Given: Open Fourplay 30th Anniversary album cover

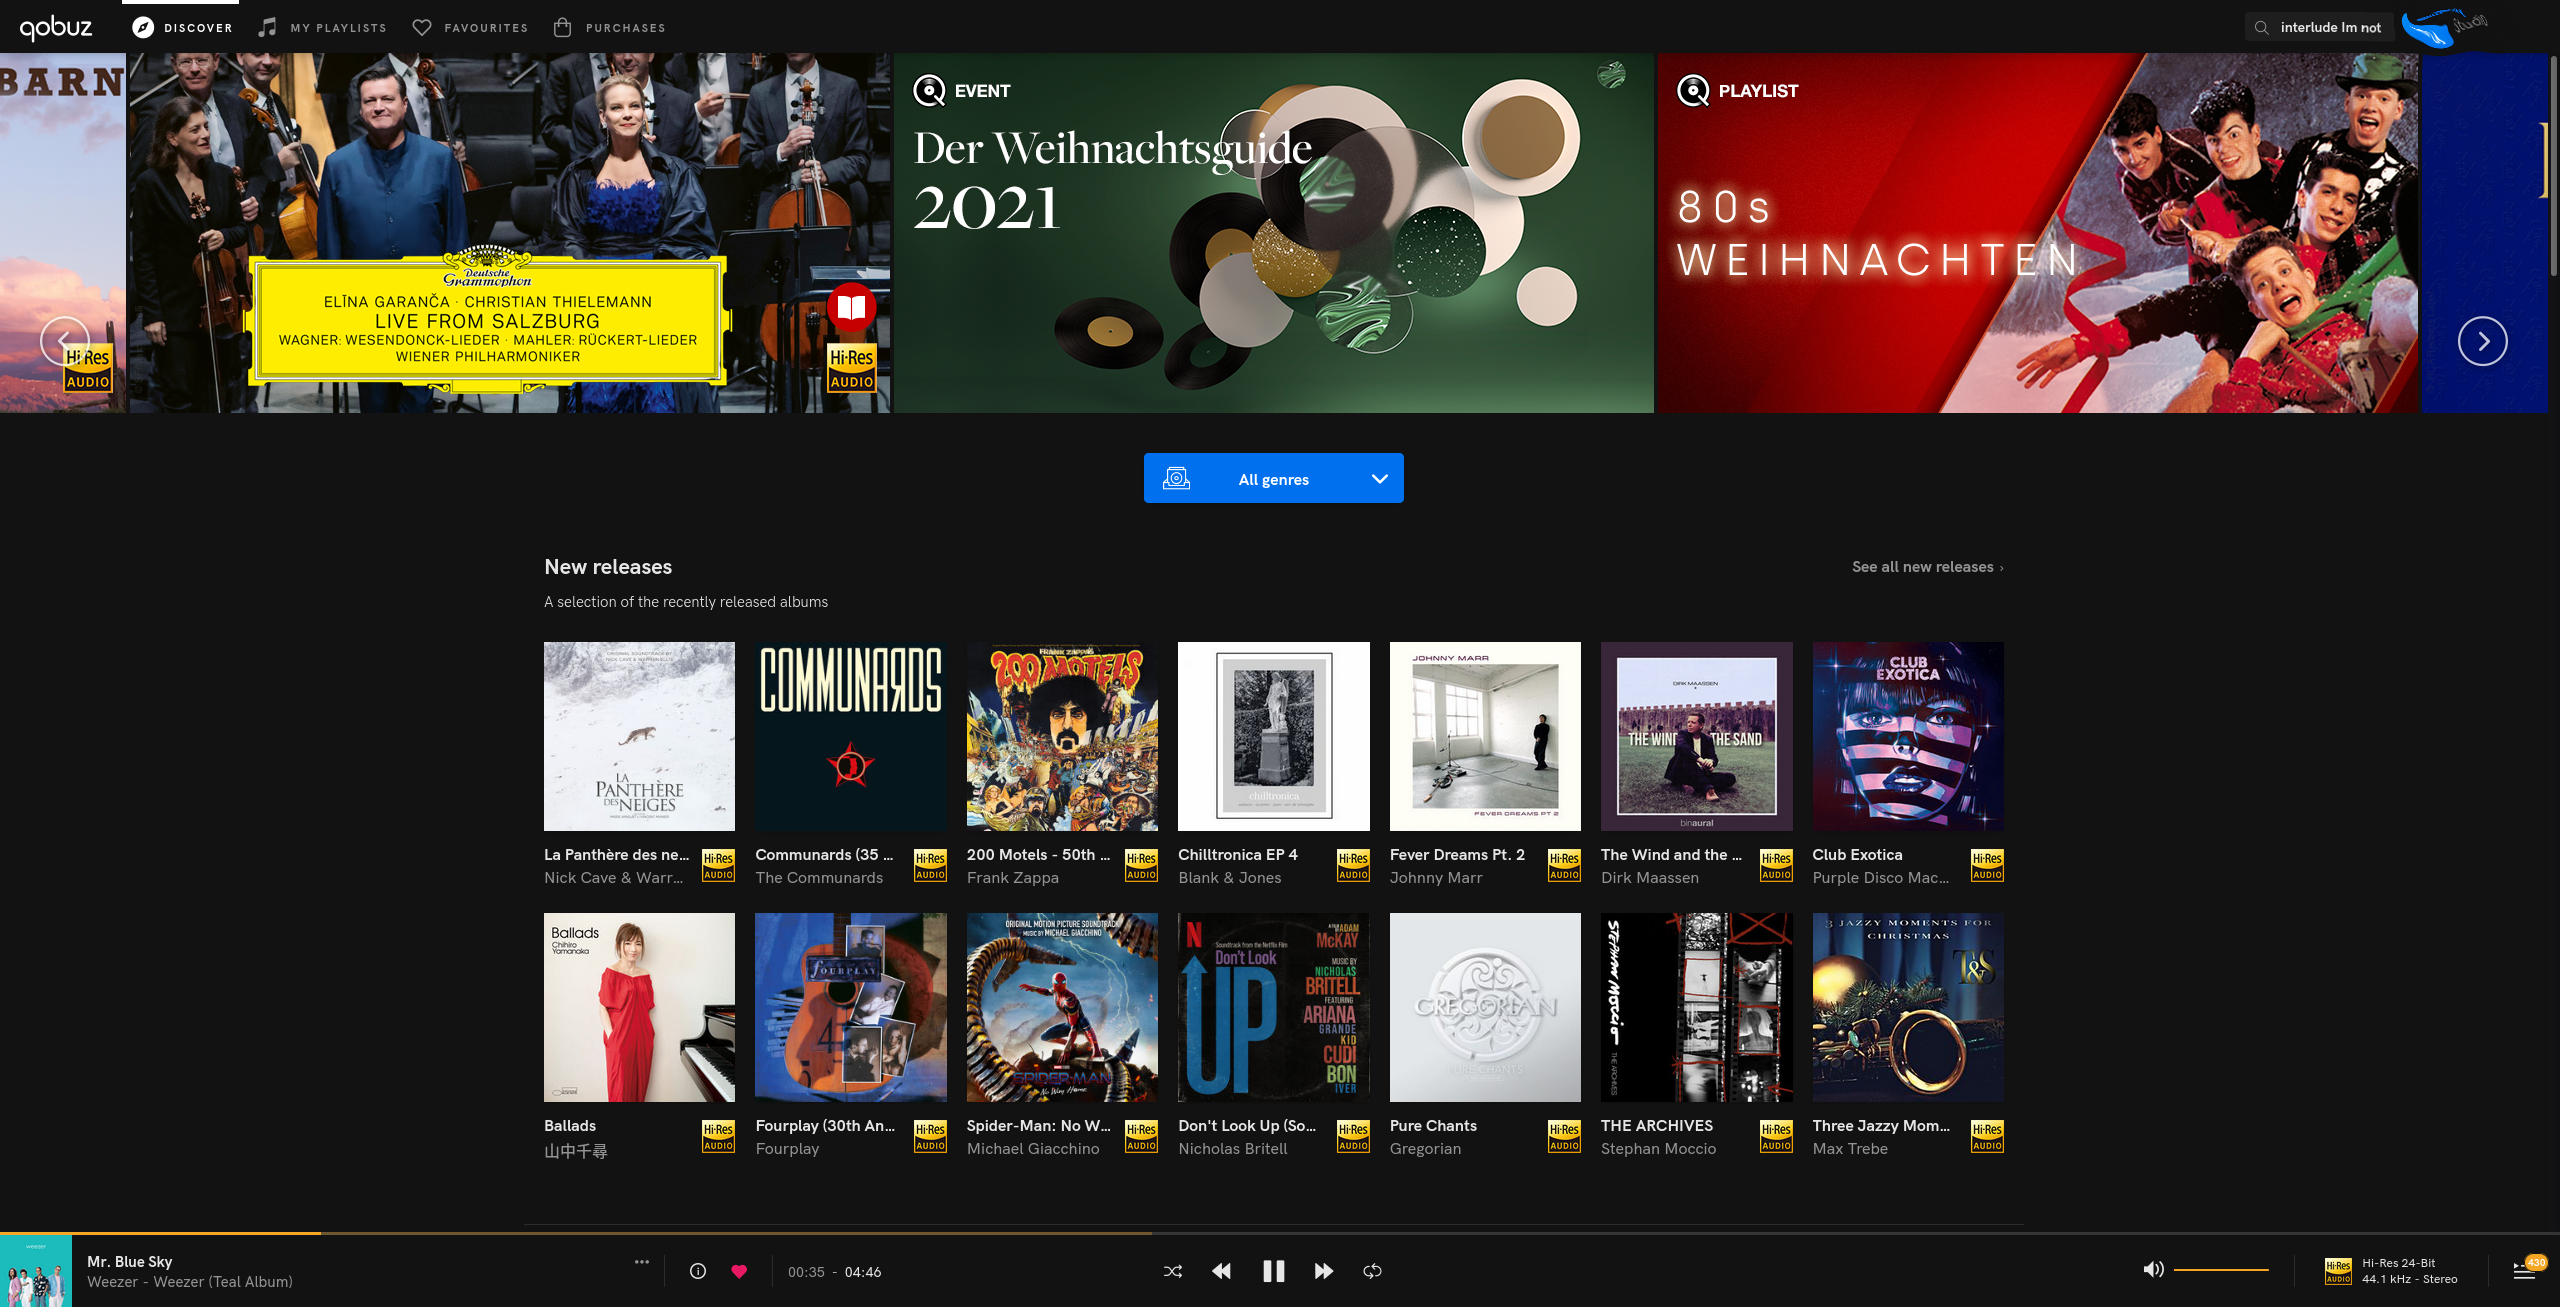Looking at the screenshot, I should 850,1007.
